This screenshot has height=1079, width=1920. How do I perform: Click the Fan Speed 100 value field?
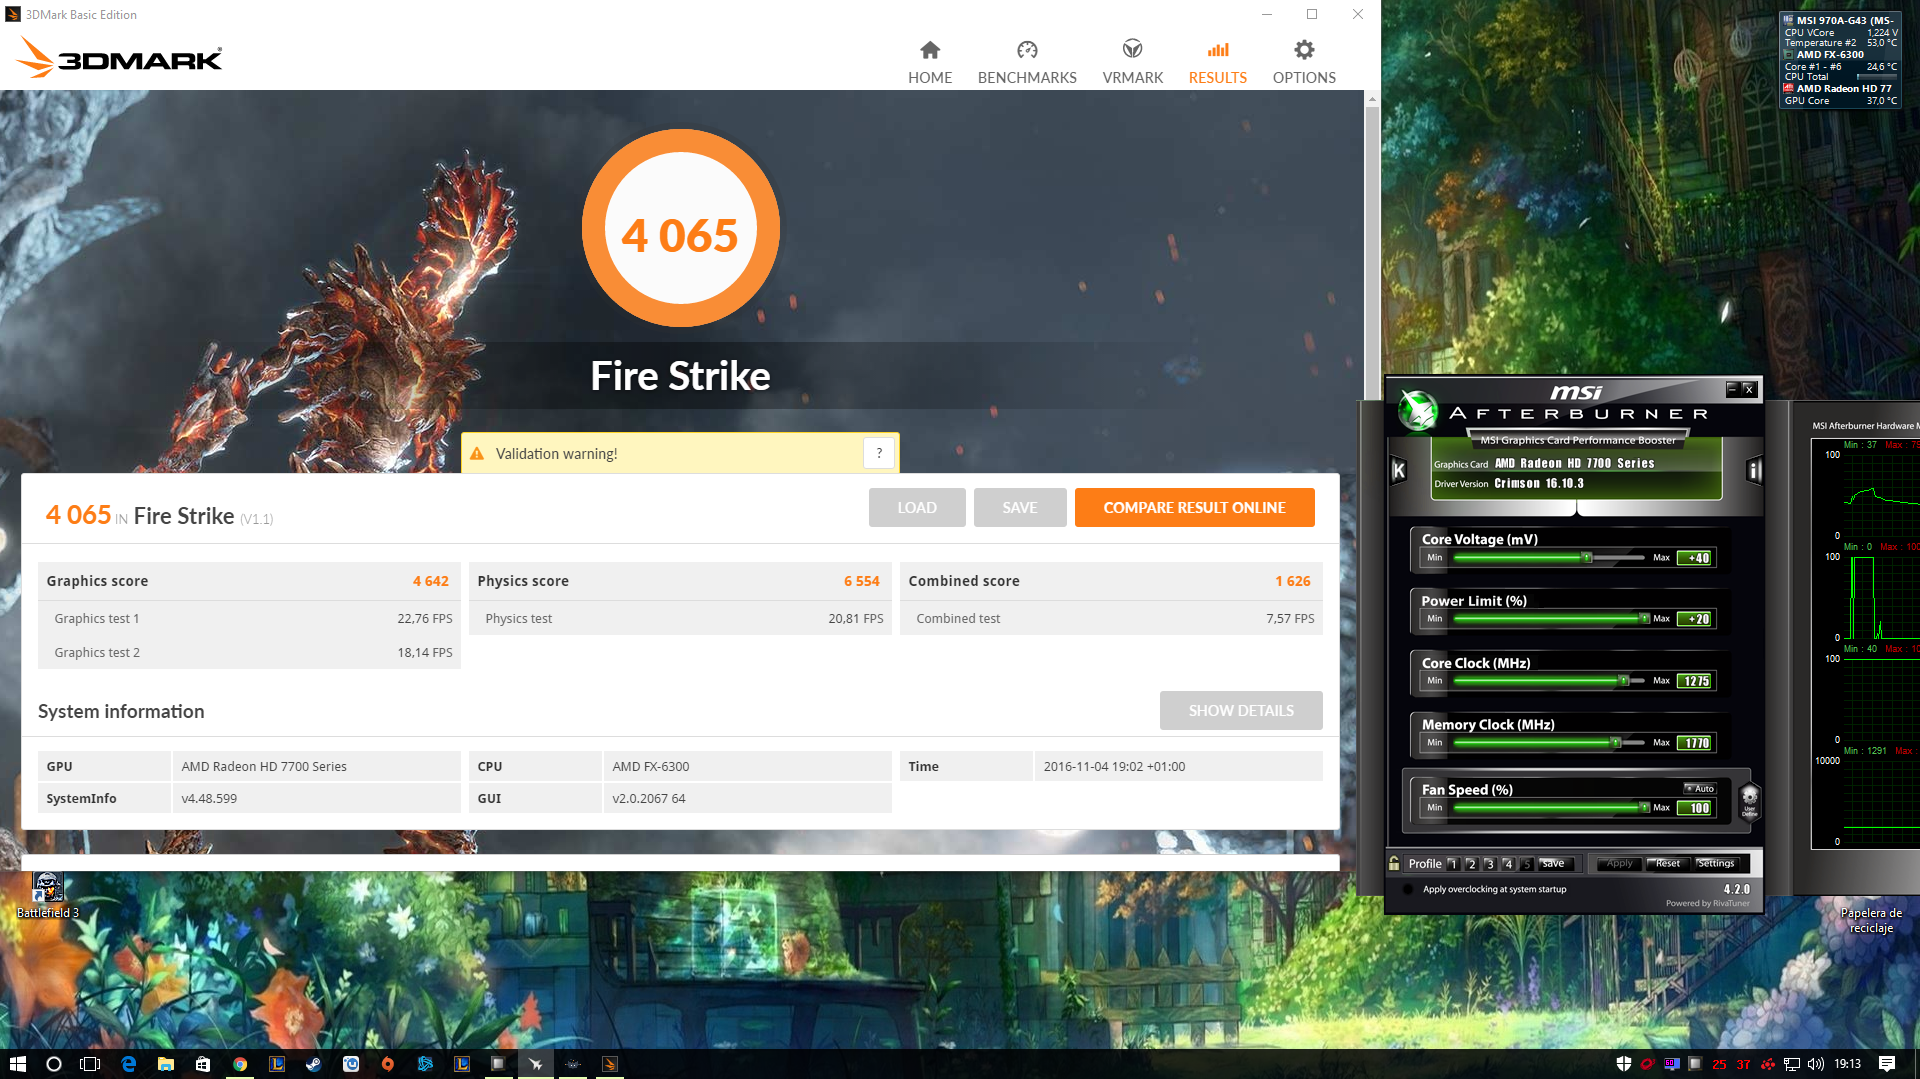pyautogui.click(x=1696, y=808)
